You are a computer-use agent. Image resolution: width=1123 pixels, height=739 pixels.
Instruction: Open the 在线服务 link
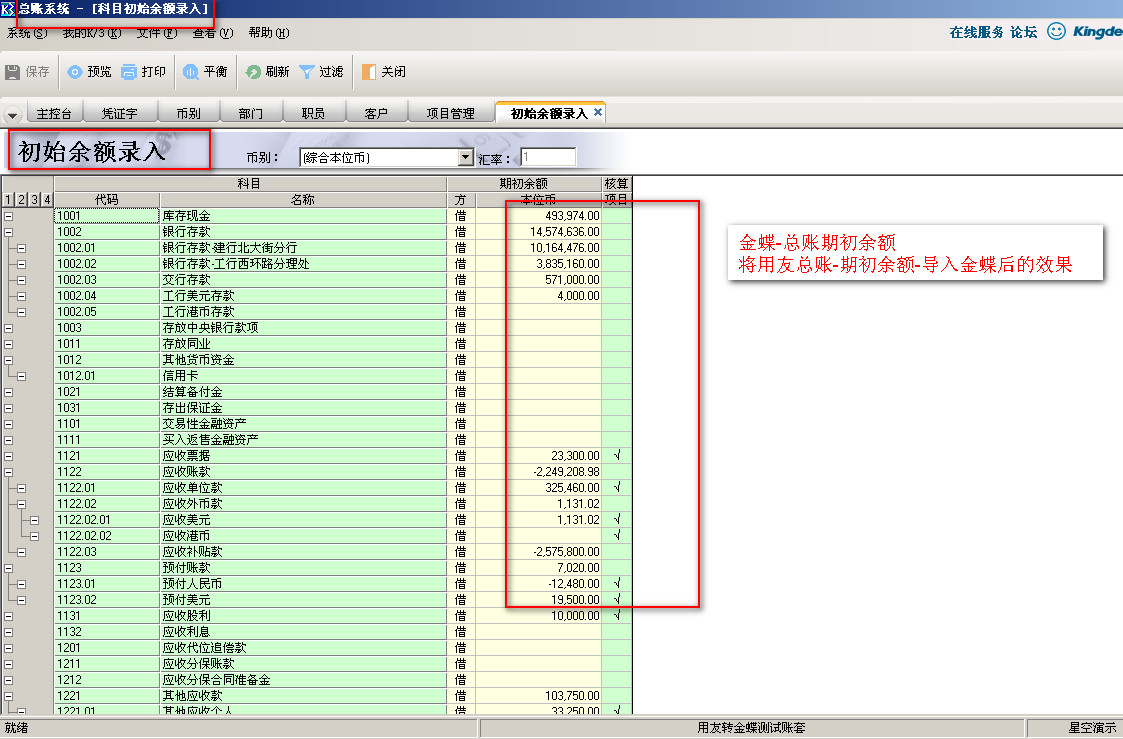[x=976, y=32]
